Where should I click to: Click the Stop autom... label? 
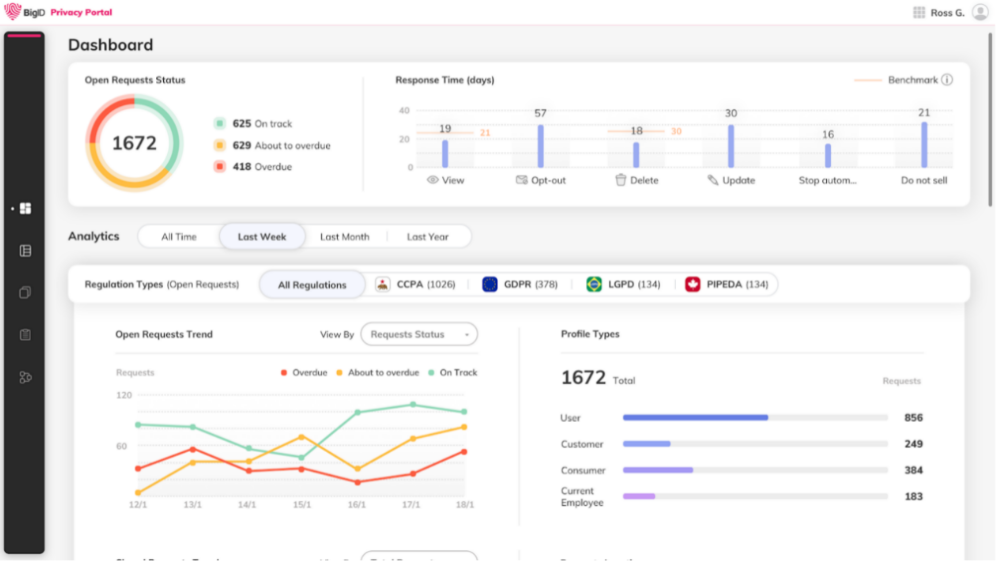827,181
